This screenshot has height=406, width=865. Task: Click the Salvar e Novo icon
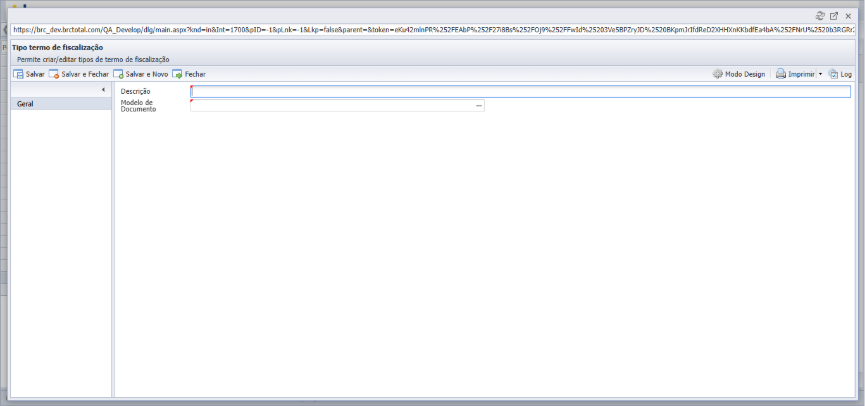pyautogui.click(x=118, y=74)
